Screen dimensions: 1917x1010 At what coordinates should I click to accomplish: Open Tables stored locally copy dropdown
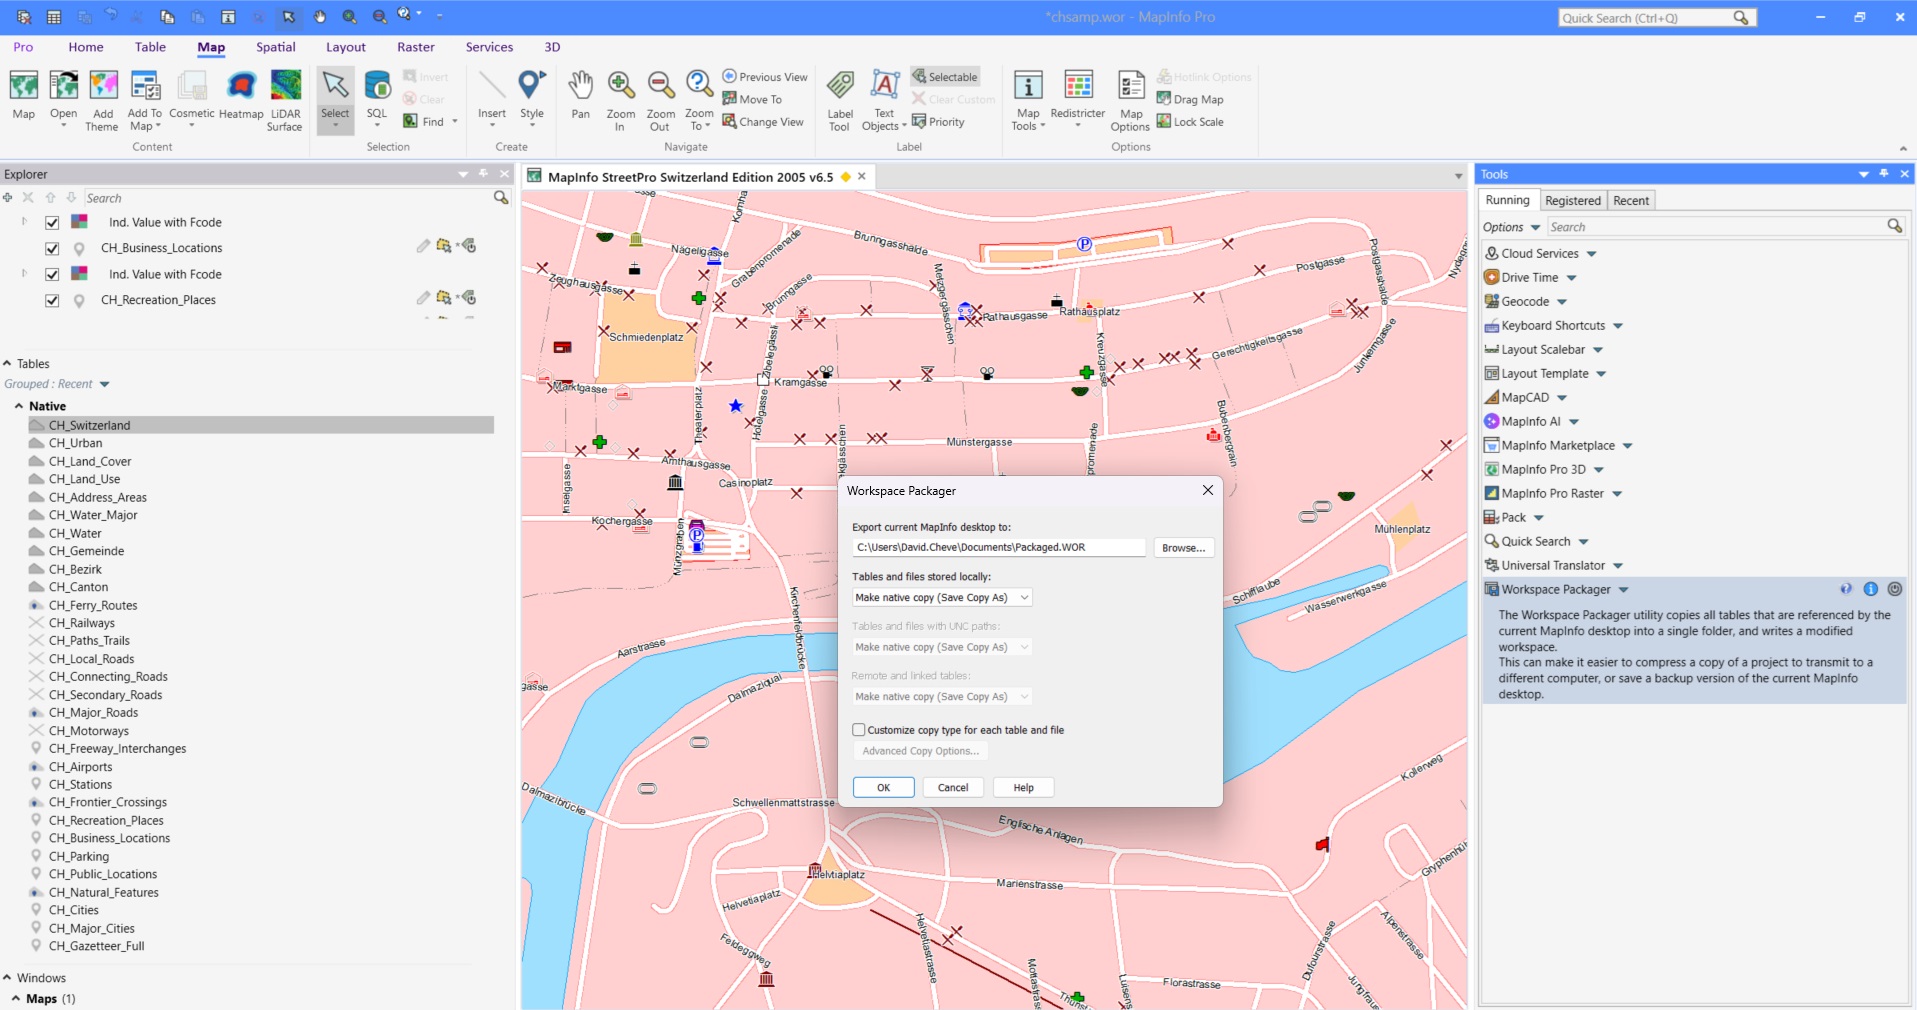click(x=942, y=597)
